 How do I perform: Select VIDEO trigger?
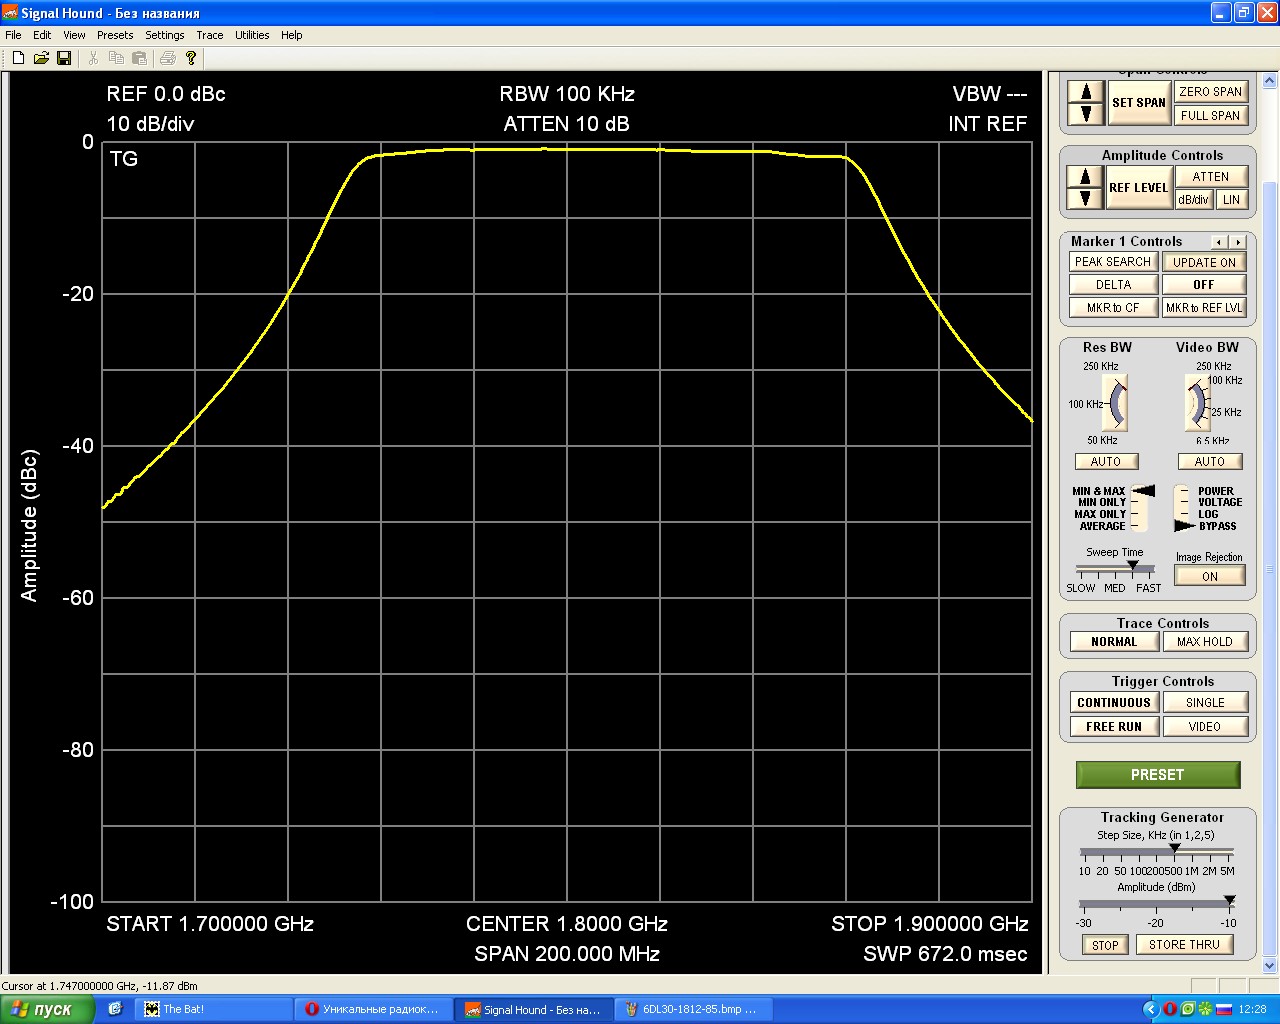[x=1205, y=726]
